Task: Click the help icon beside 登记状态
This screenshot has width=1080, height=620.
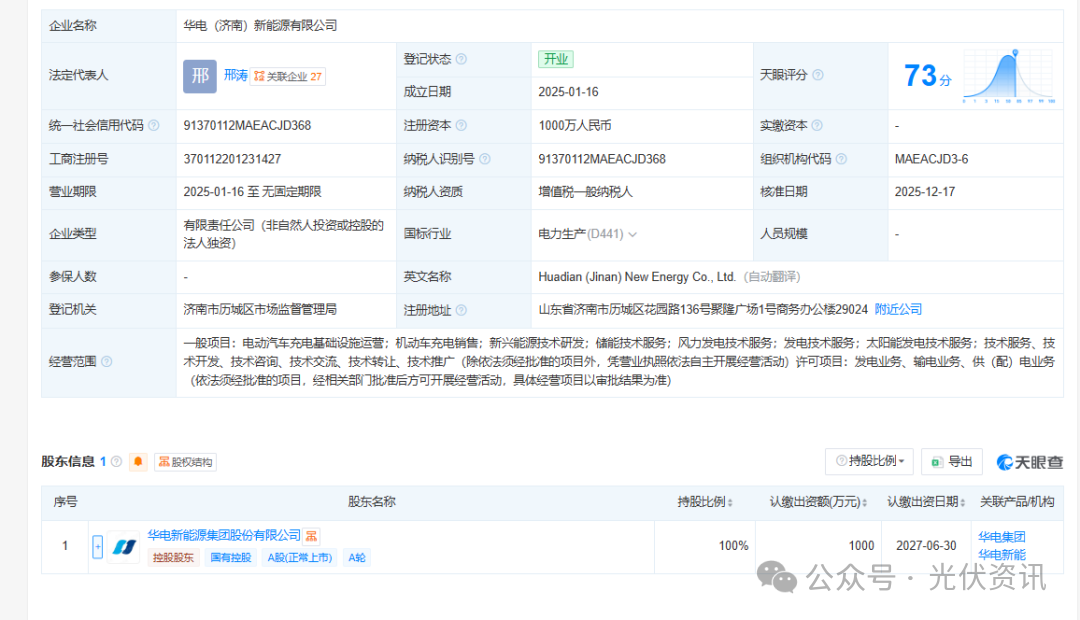Action: pos(461,58)
